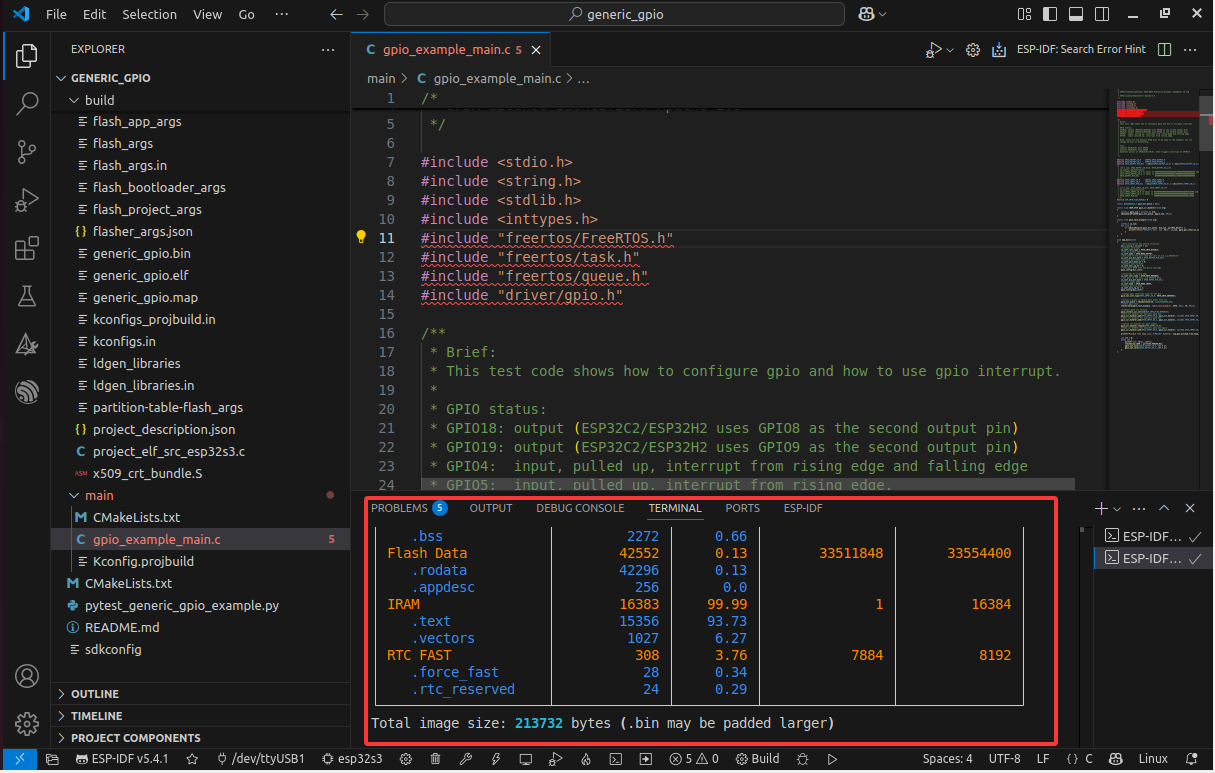1215x773 pixels.
Task: Open ESP-IDF menuconfig via gear icon
Action: [x=405, y=759]
